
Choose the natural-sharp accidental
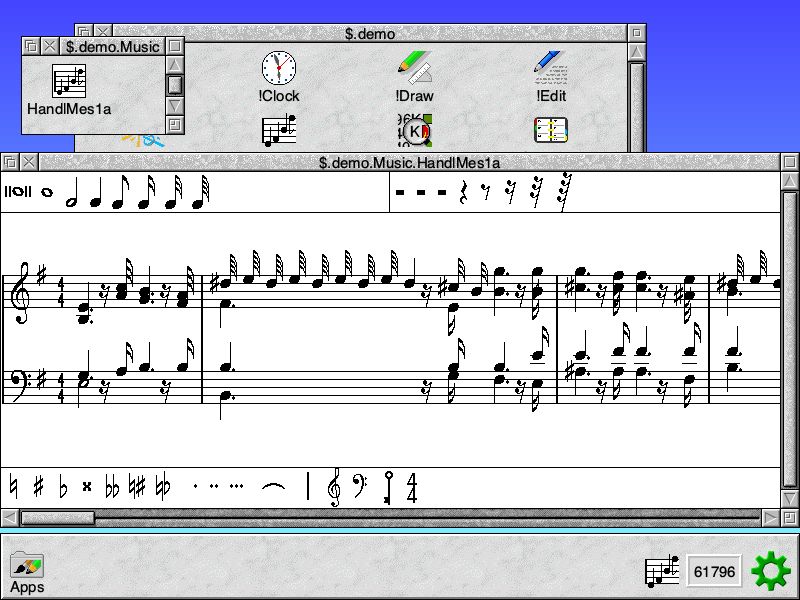[x=137, y=487]
